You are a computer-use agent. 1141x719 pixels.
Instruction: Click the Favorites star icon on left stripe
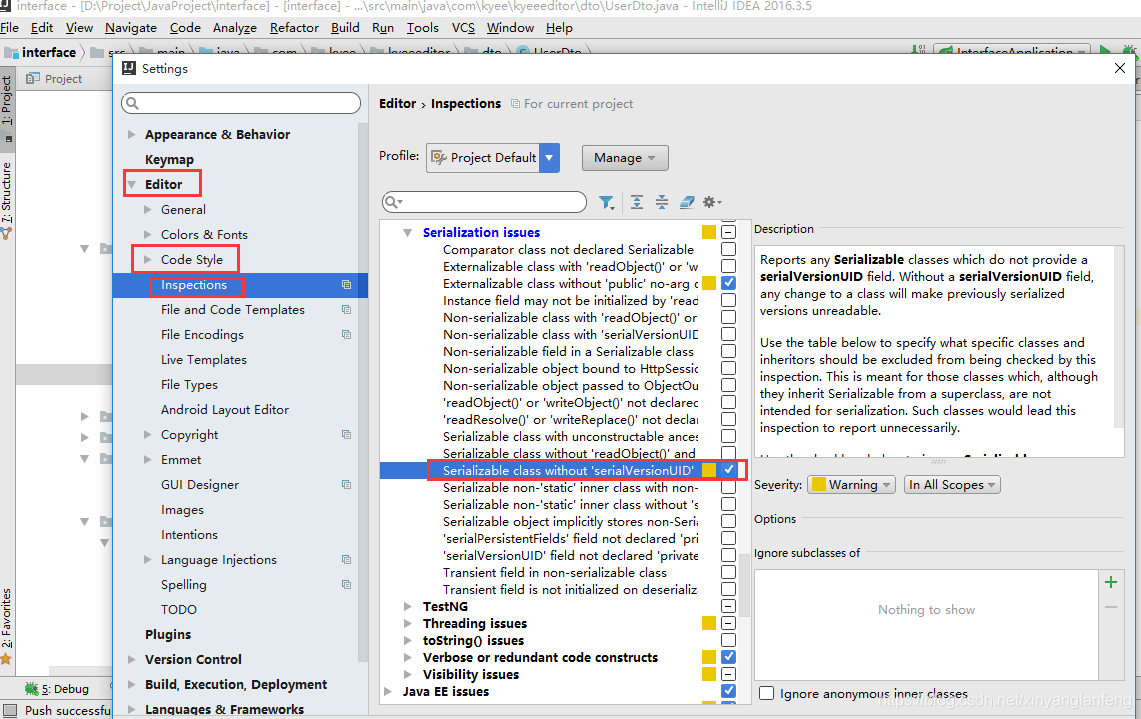coord(7,659)
